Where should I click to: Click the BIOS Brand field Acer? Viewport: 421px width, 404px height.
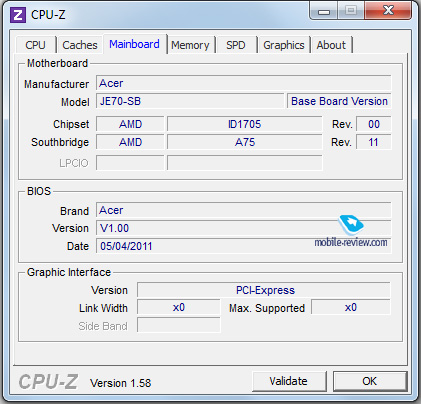pyautogui.click(x=244, y=210)
